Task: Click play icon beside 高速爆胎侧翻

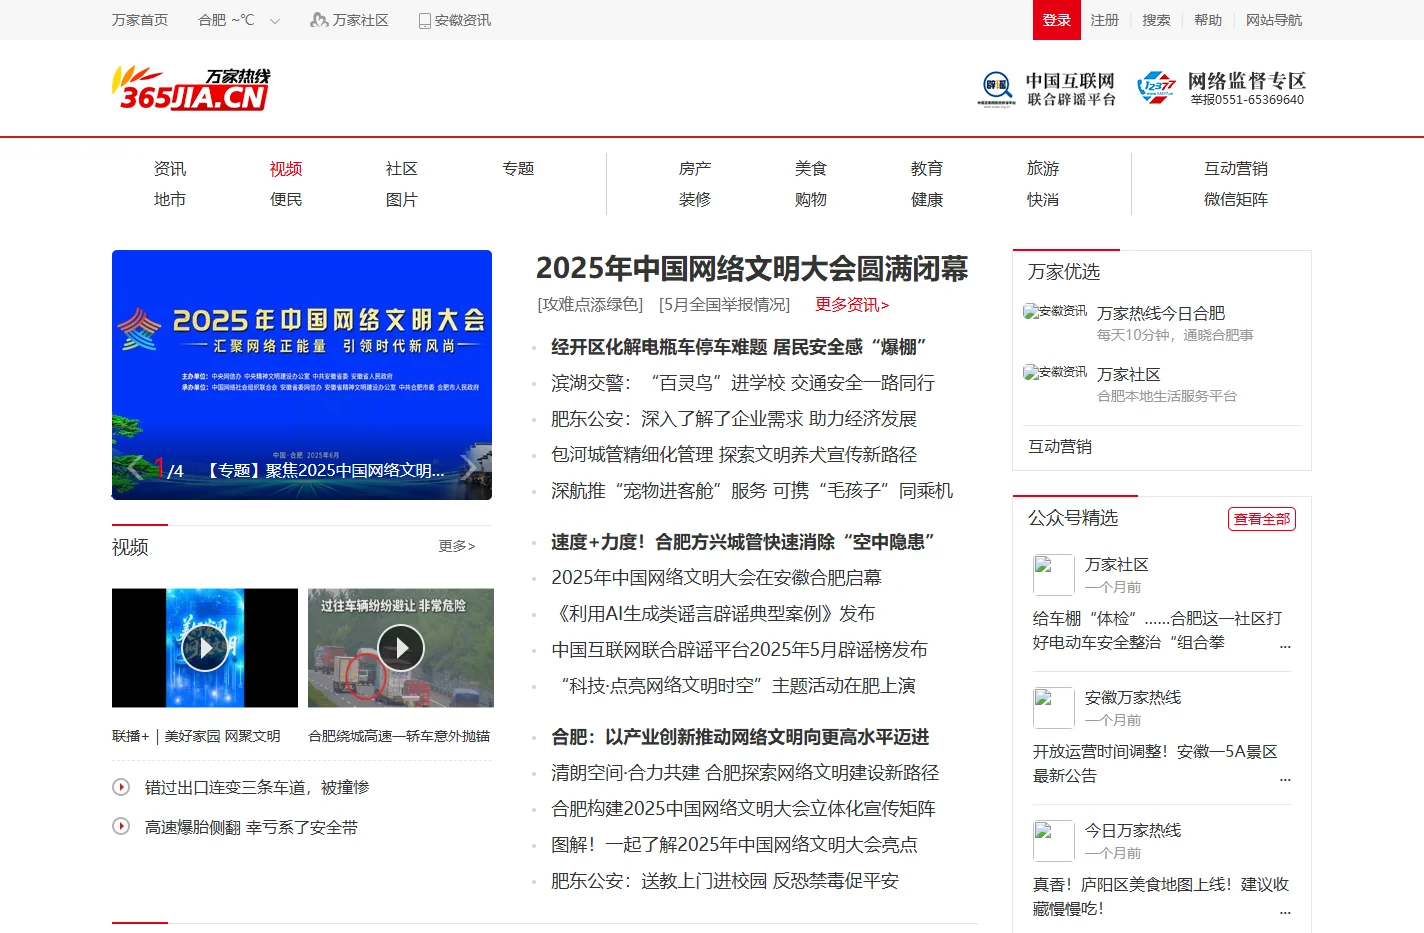Action: pos(121,826)
